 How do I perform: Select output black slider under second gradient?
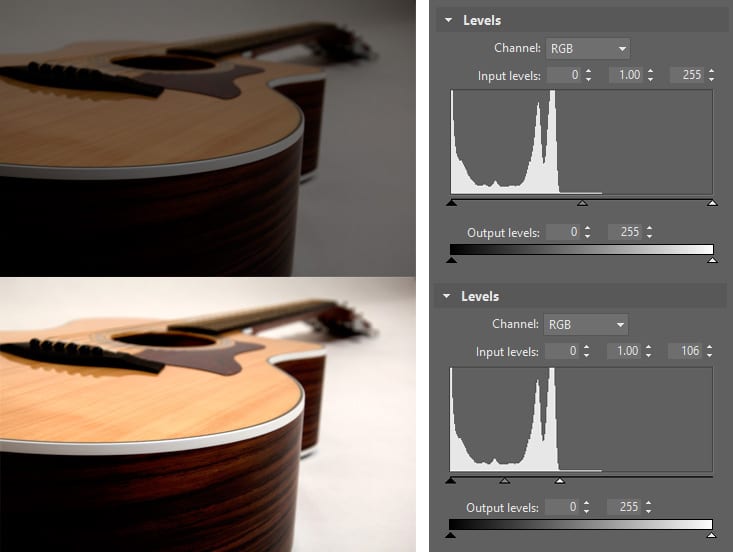point(450,535)
